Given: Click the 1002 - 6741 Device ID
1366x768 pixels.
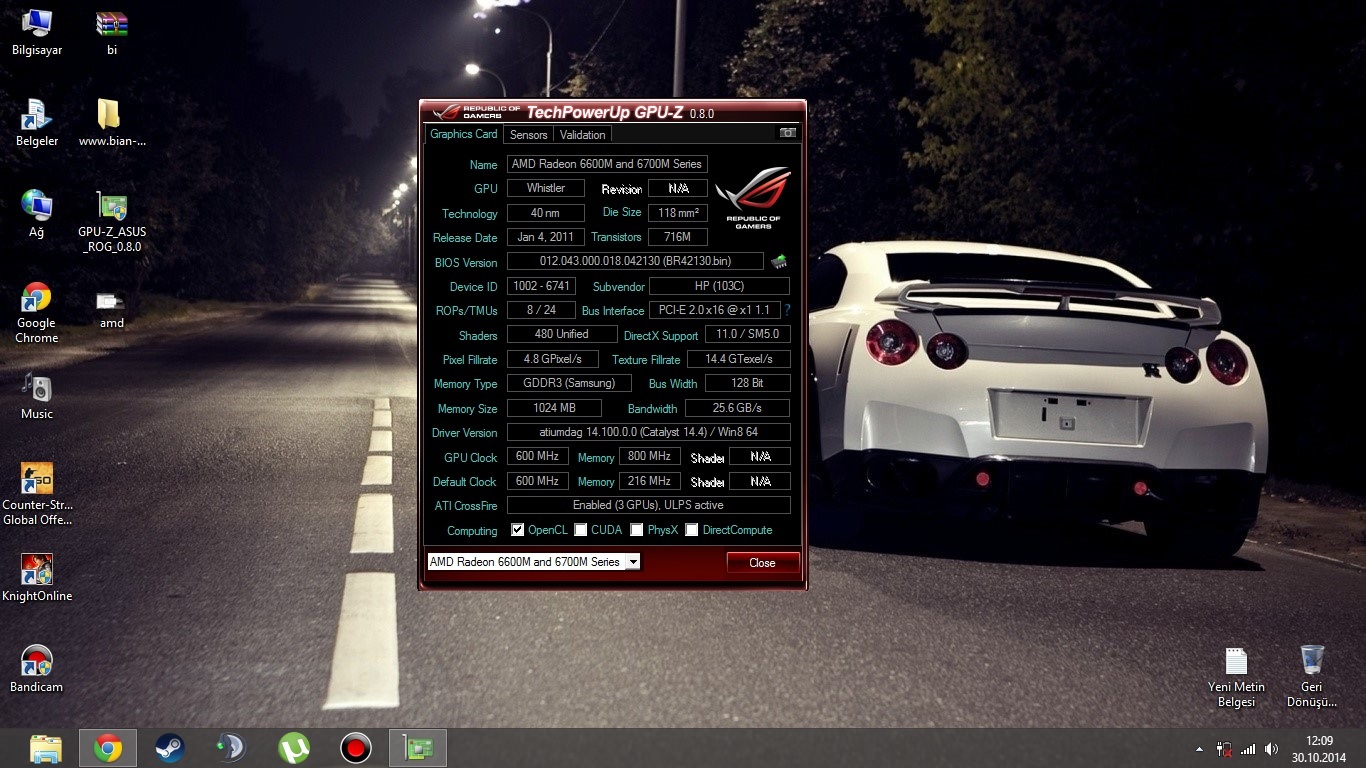Looking at the screenshot, I should tap(541, 286).
